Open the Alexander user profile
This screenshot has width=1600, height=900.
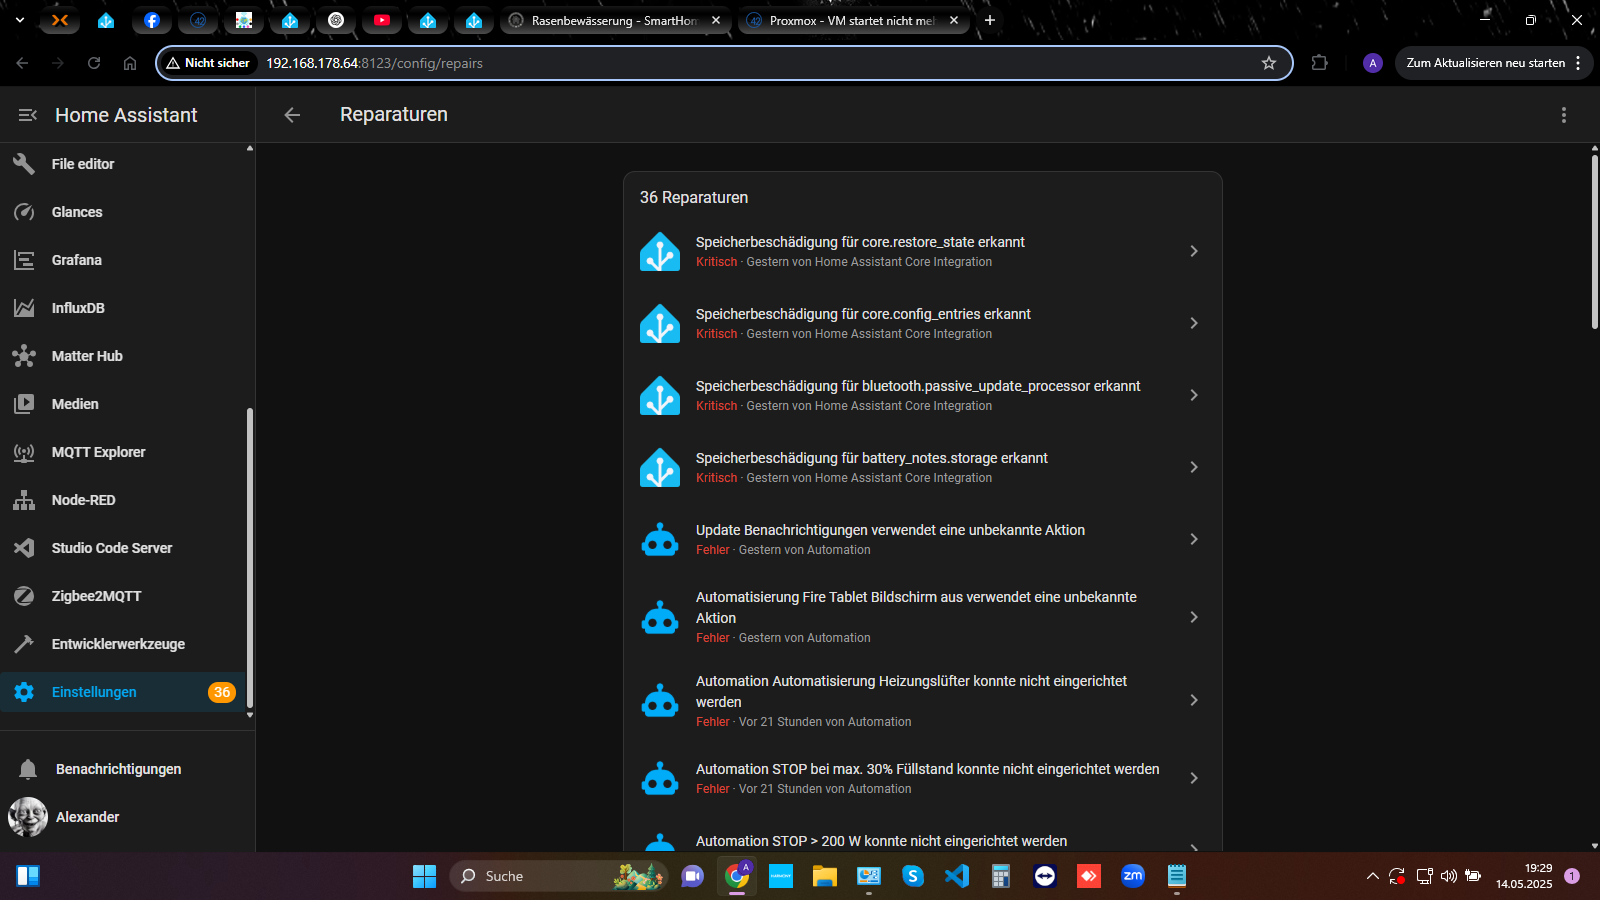pos(87,817)
